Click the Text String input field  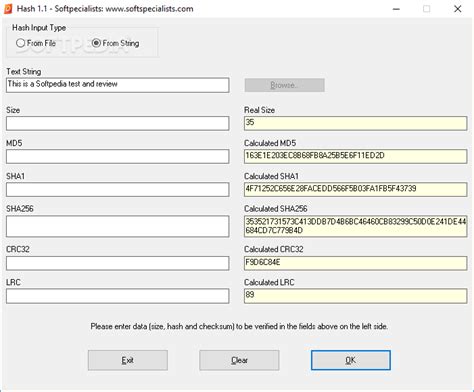tap(117, 85)
